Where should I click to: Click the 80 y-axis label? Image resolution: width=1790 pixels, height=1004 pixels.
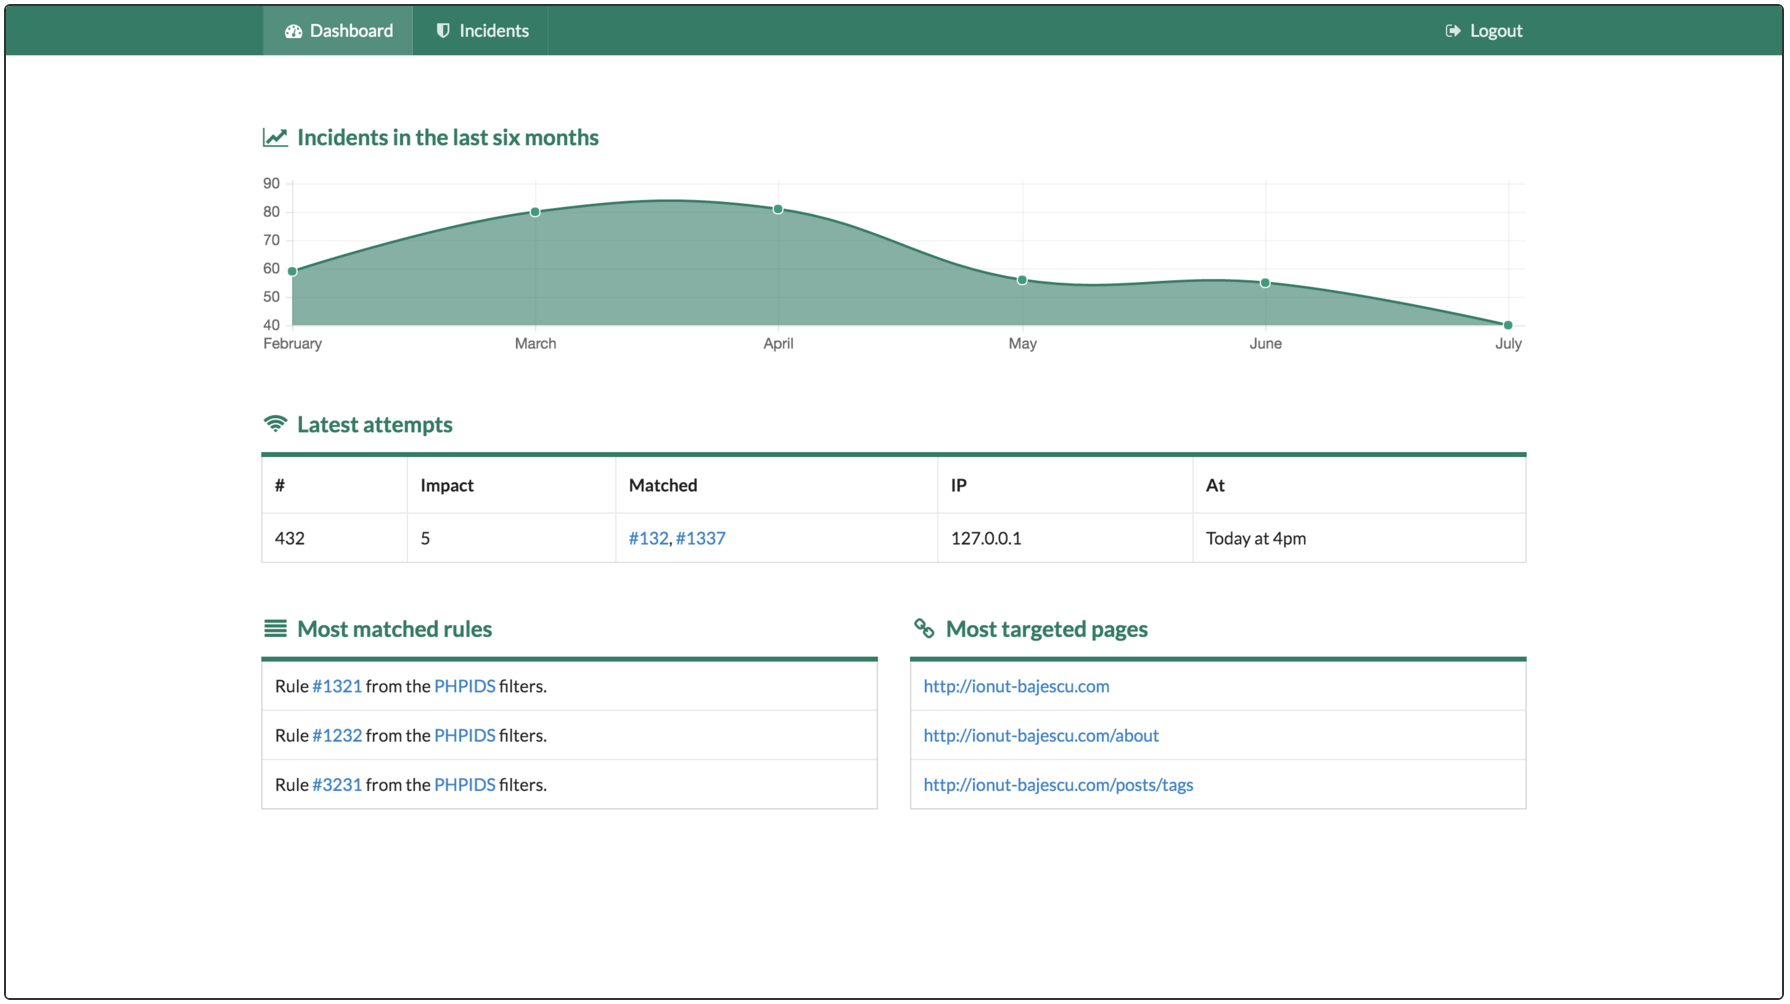tap(271, 211)
